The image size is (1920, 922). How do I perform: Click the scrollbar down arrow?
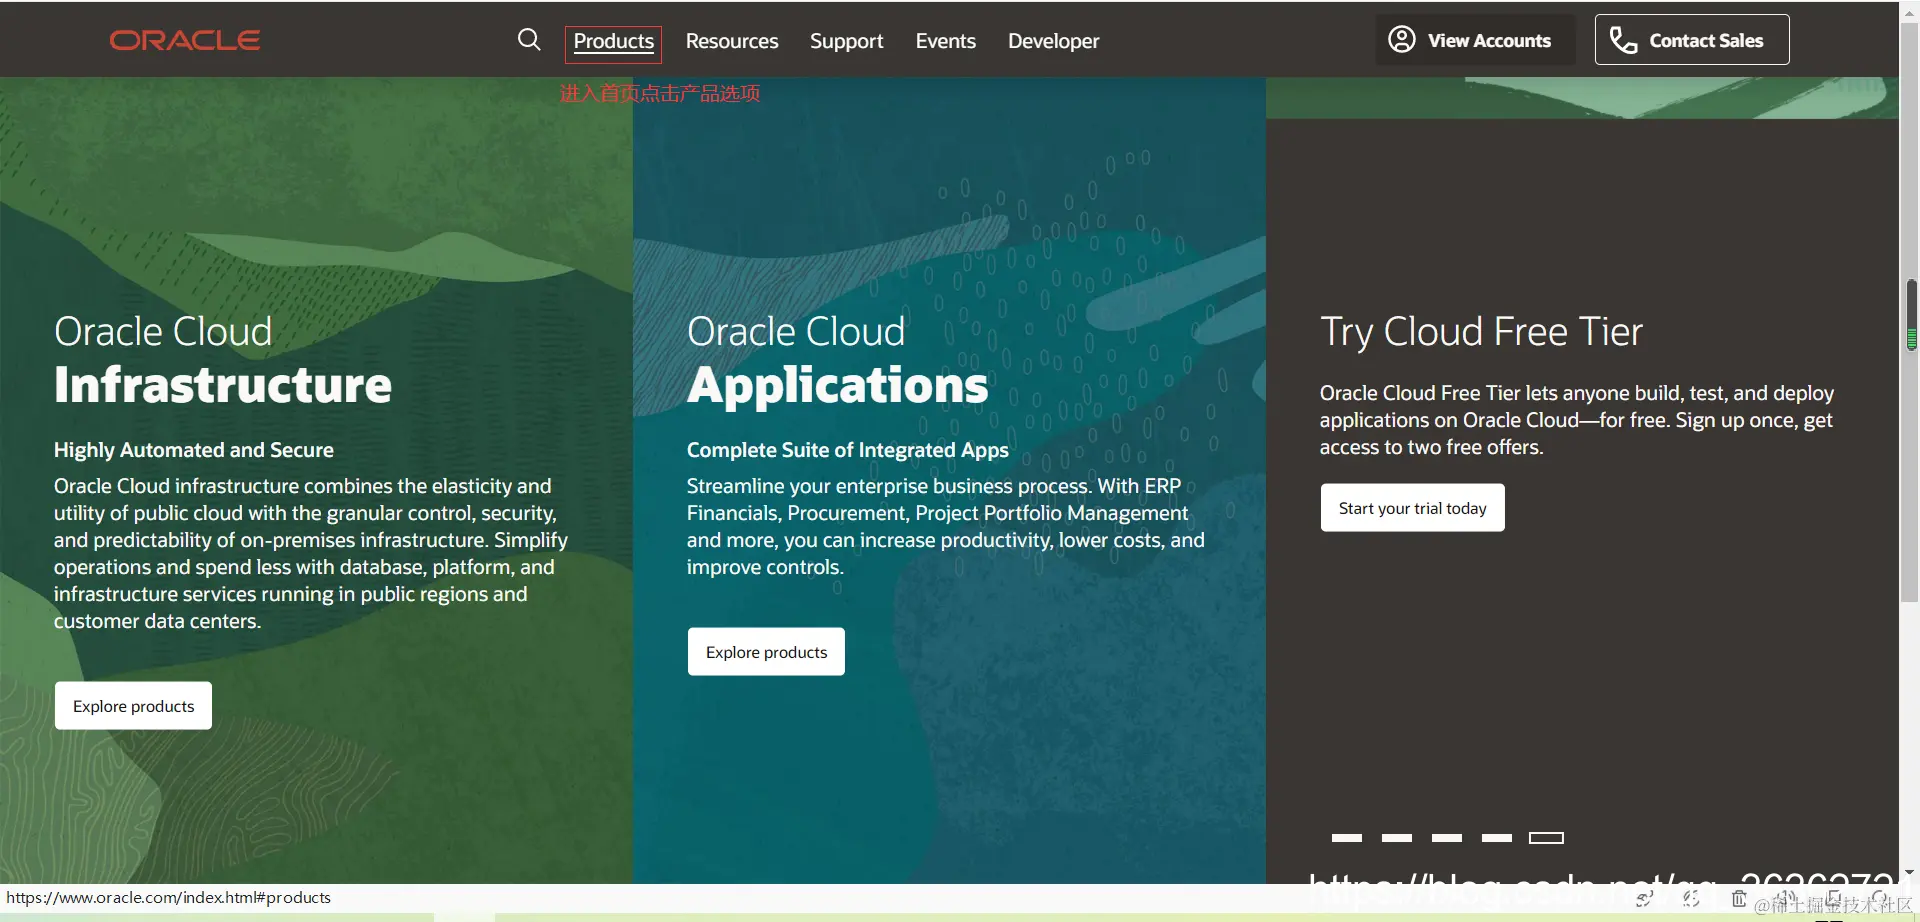[x=1910, y=873]
